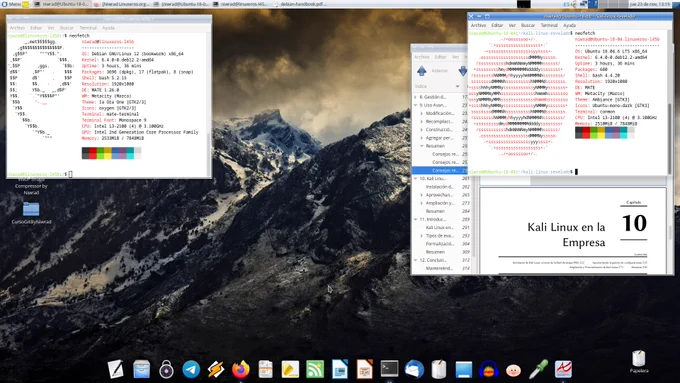The width and height of the screenshot is (680, 383).
Task: Click the Debian terminal prompt line
Action: click(x=40, y=174)
